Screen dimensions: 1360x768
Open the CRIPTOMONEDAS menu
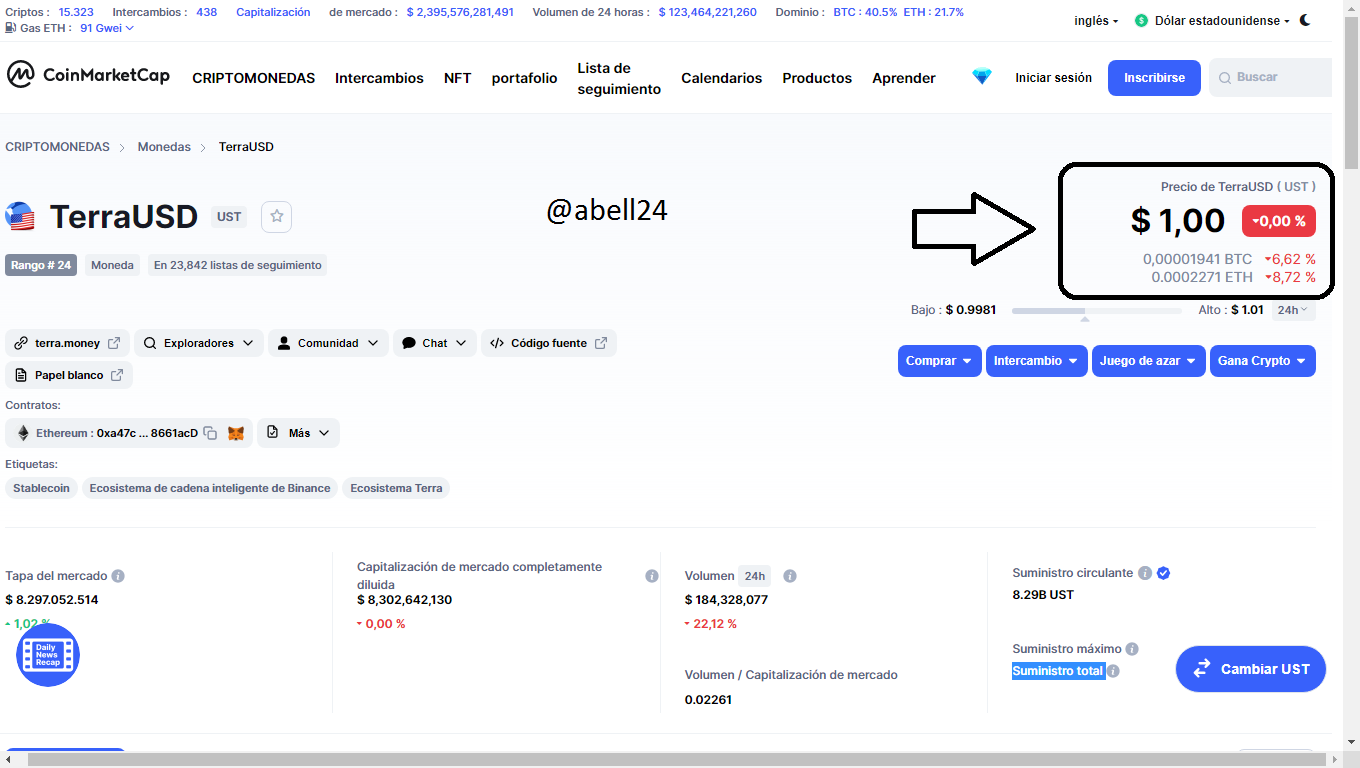tap(254, 78)
